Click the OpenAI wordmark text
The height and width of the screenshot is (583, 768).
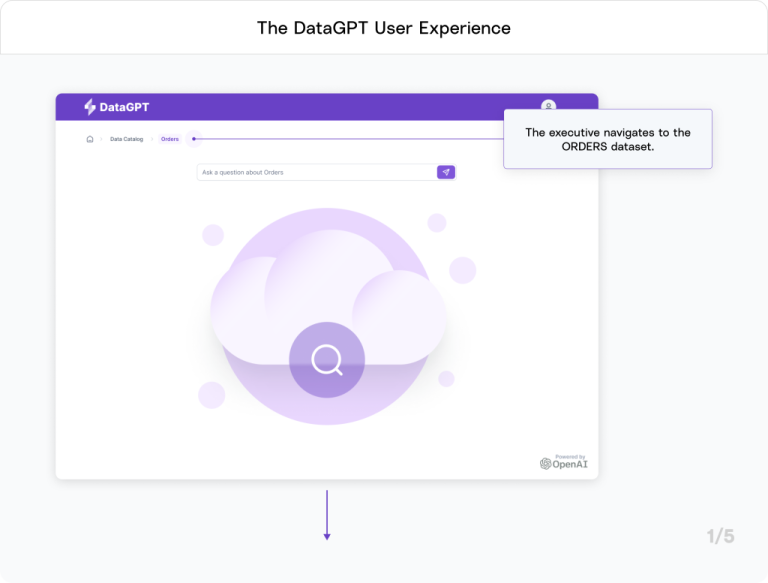[x=569, y=464]
